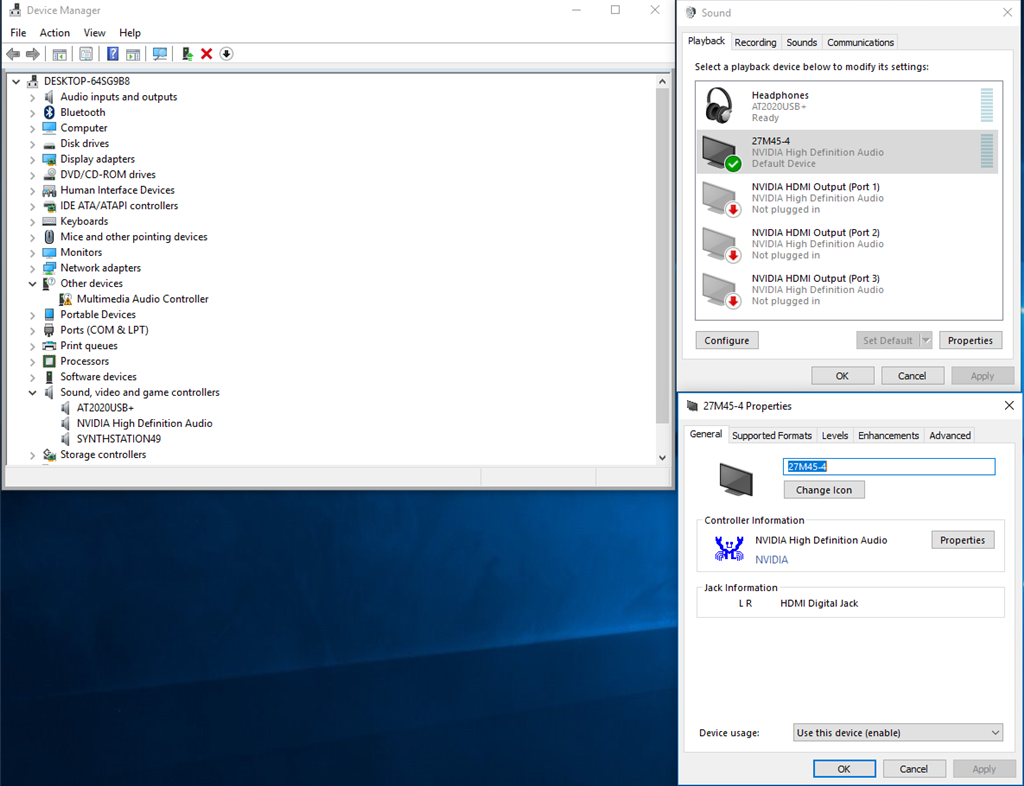Click the Update device driver toolbar icon

tap(187, 54)
